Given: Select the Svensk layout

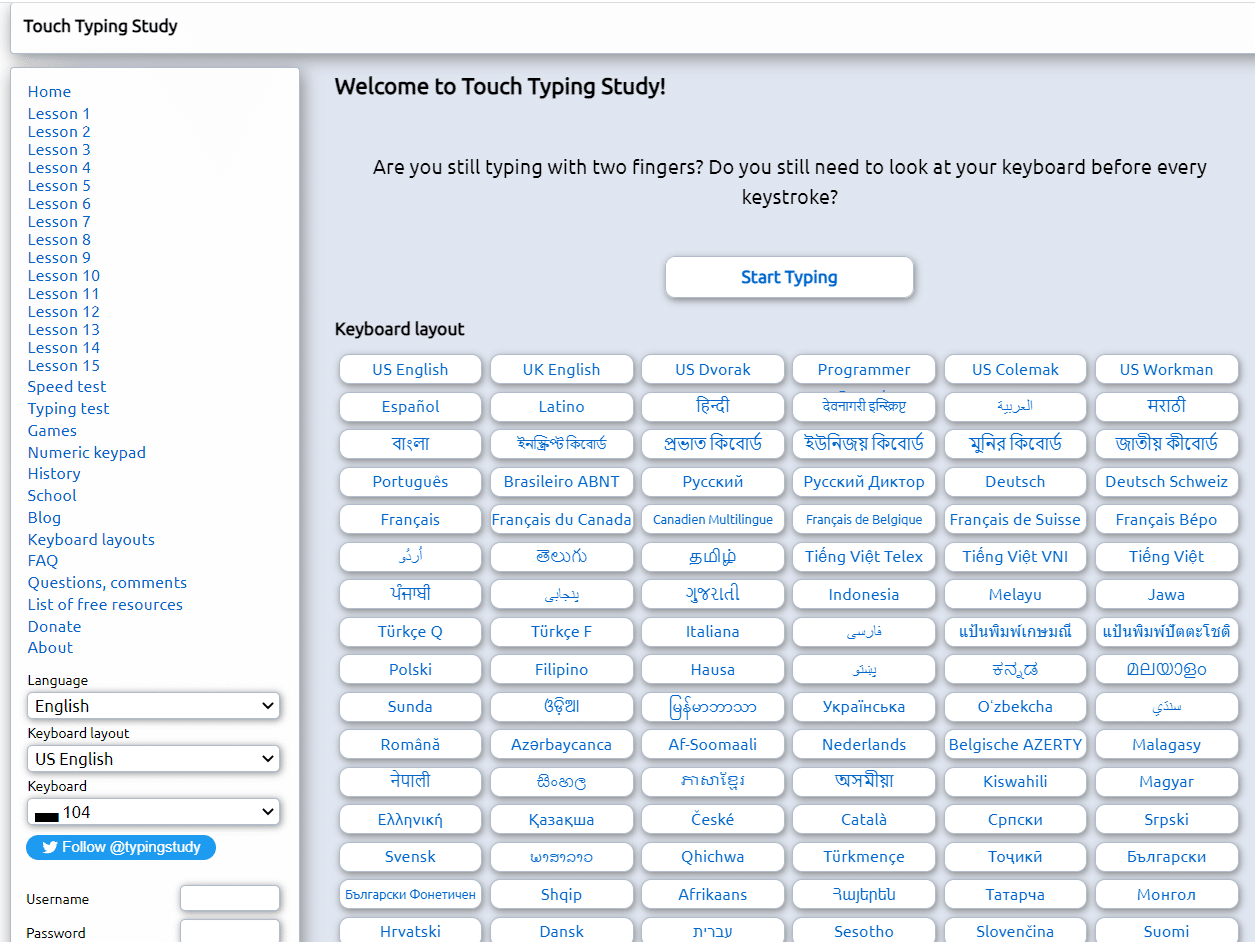Looking at the screenshot, I should coord(410,857).
